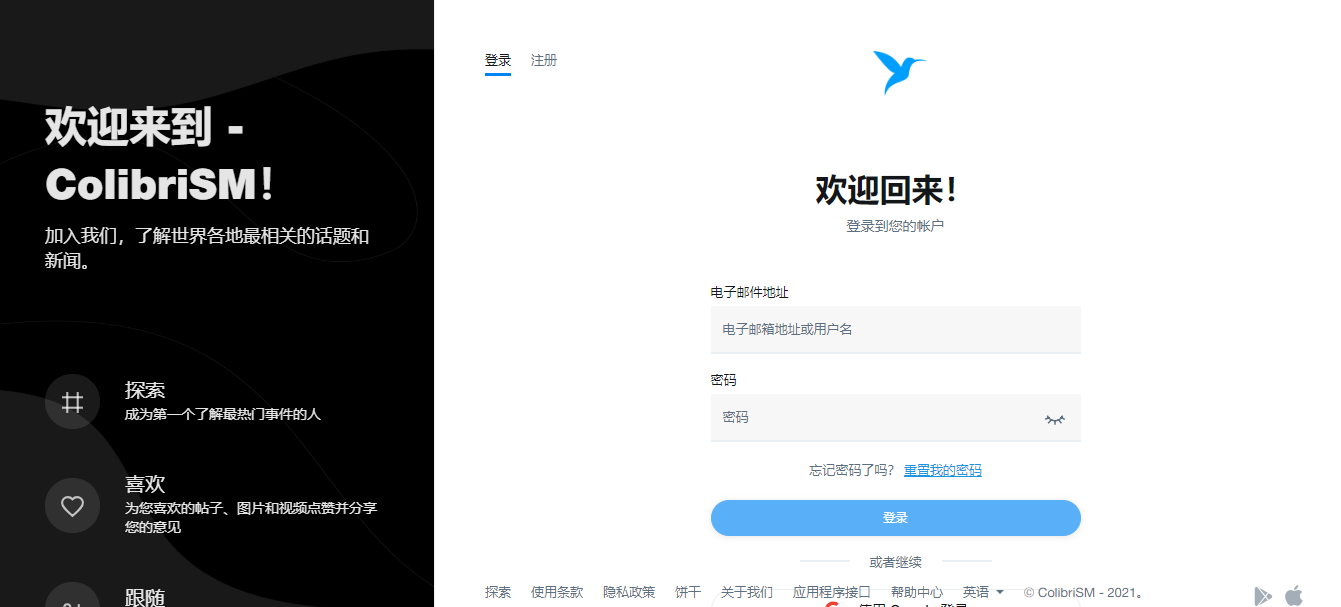Click the 探索 feature title in sidebar
Viewport: 1341px width, 607px height.
(x=145, y=390)
